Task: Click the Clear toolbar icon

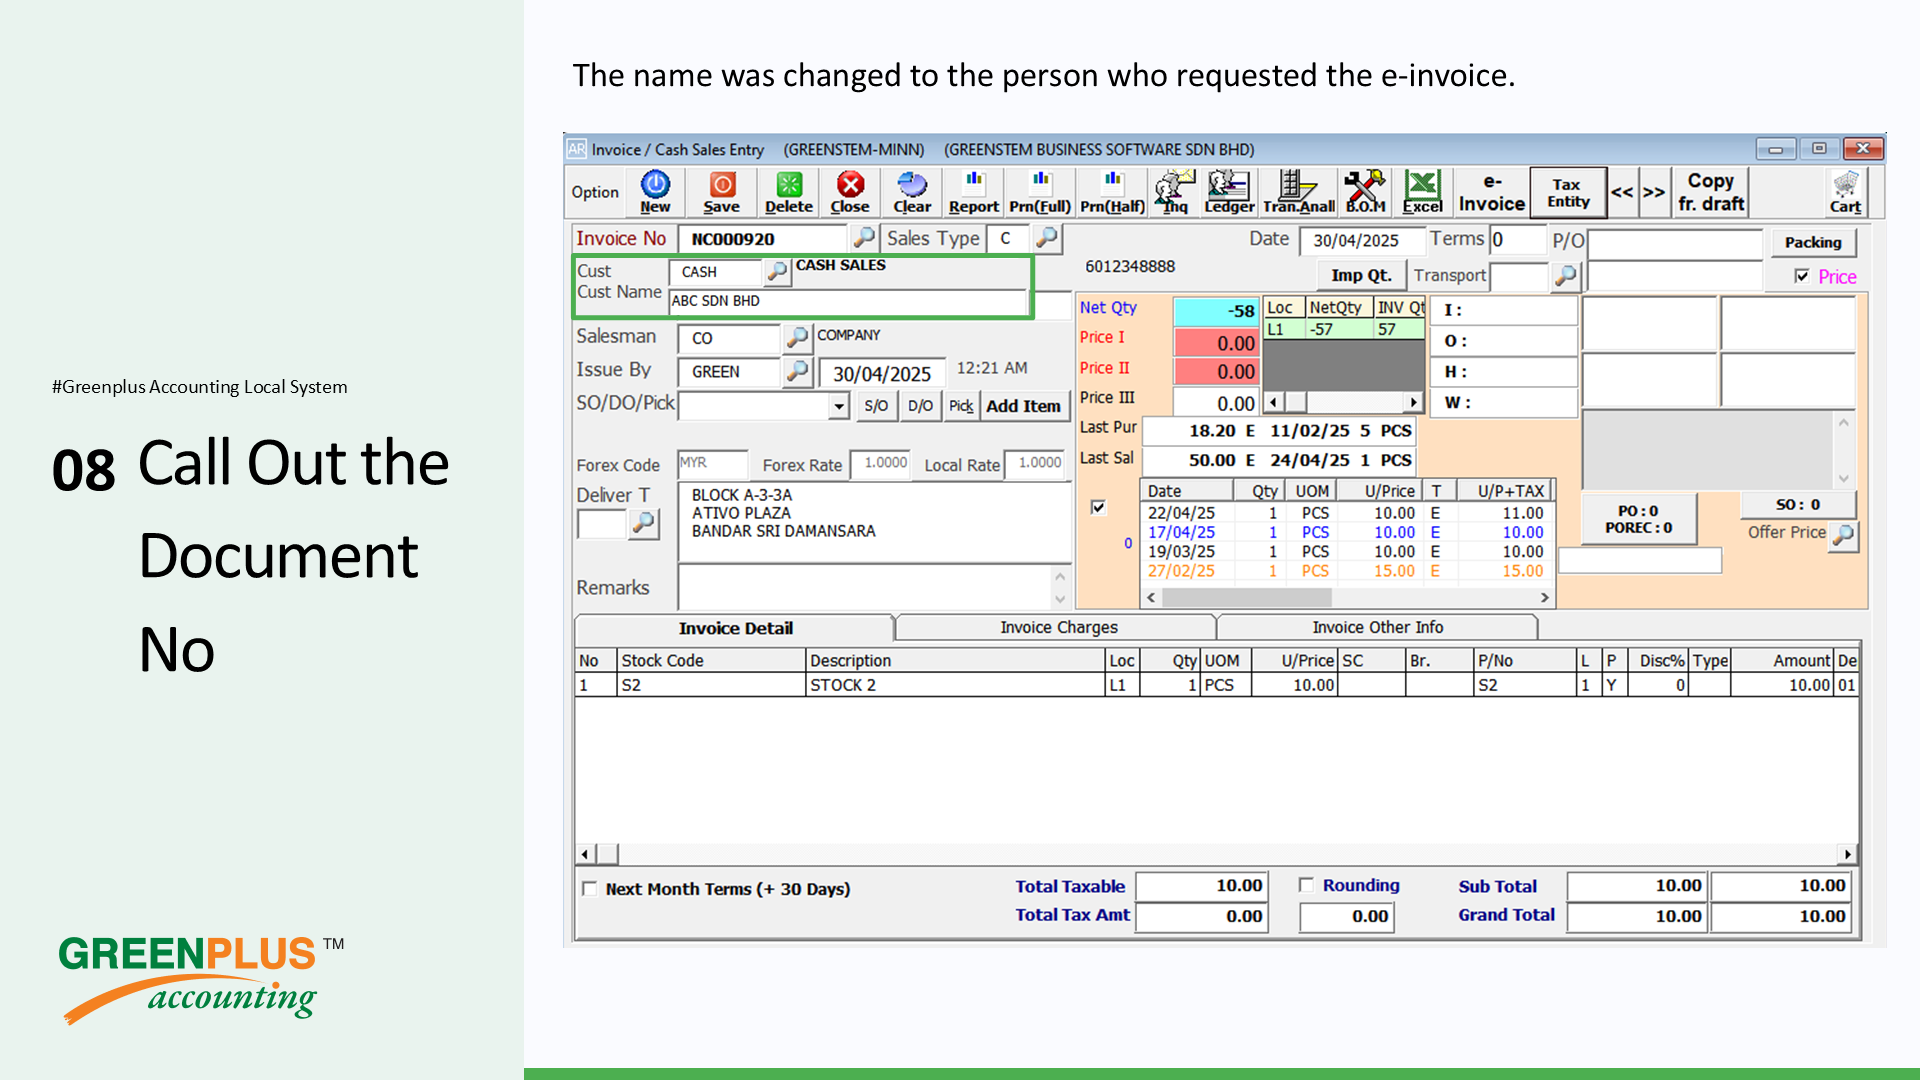Action: [x=912, y=192]
